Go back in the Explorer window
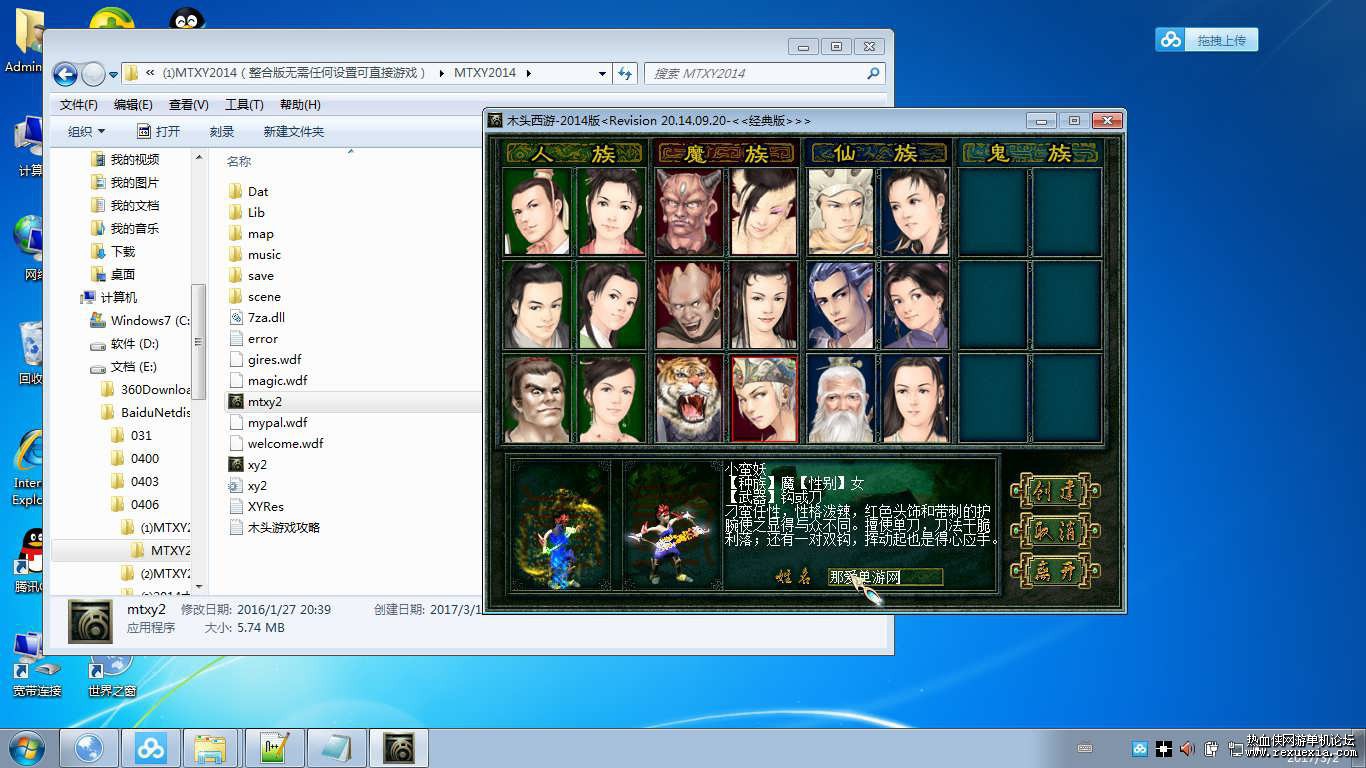 (65, 74)
